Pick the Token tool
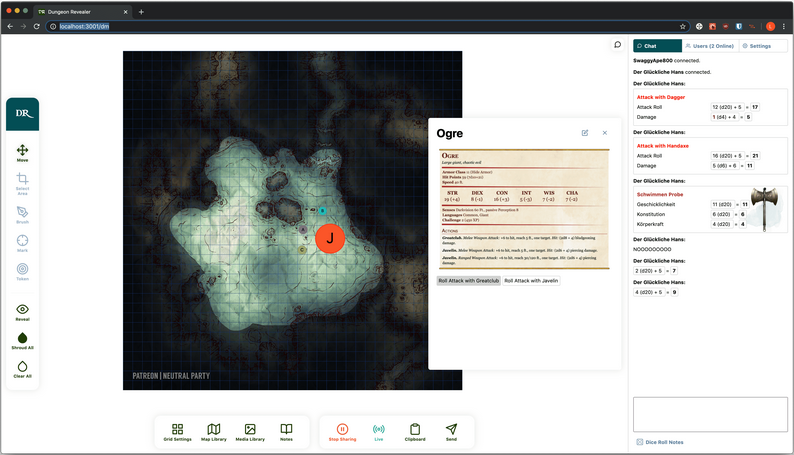The width and height of the screenshot is (794, 455). tap(22, 271)
